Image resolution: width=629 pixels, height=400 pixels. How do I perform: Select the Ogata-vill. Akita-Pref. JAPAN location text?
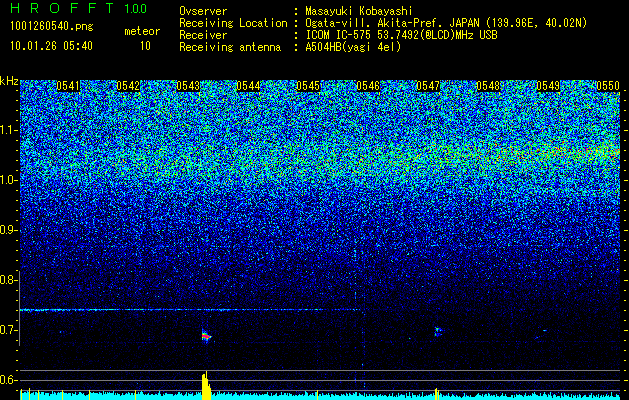(x=446, y=23)
